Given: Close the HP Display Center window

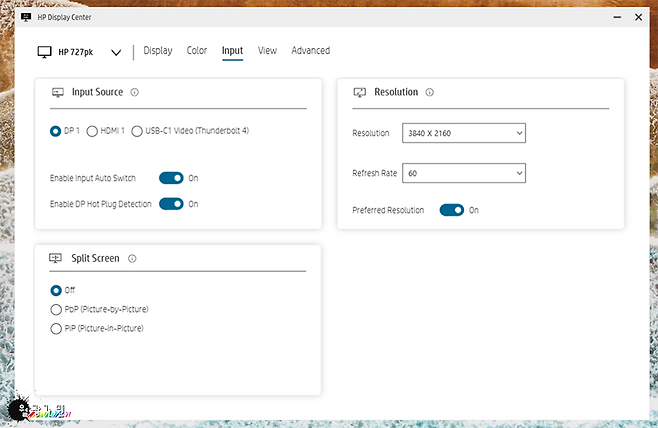Looking at the screenshot, I should tap(639, 17).
